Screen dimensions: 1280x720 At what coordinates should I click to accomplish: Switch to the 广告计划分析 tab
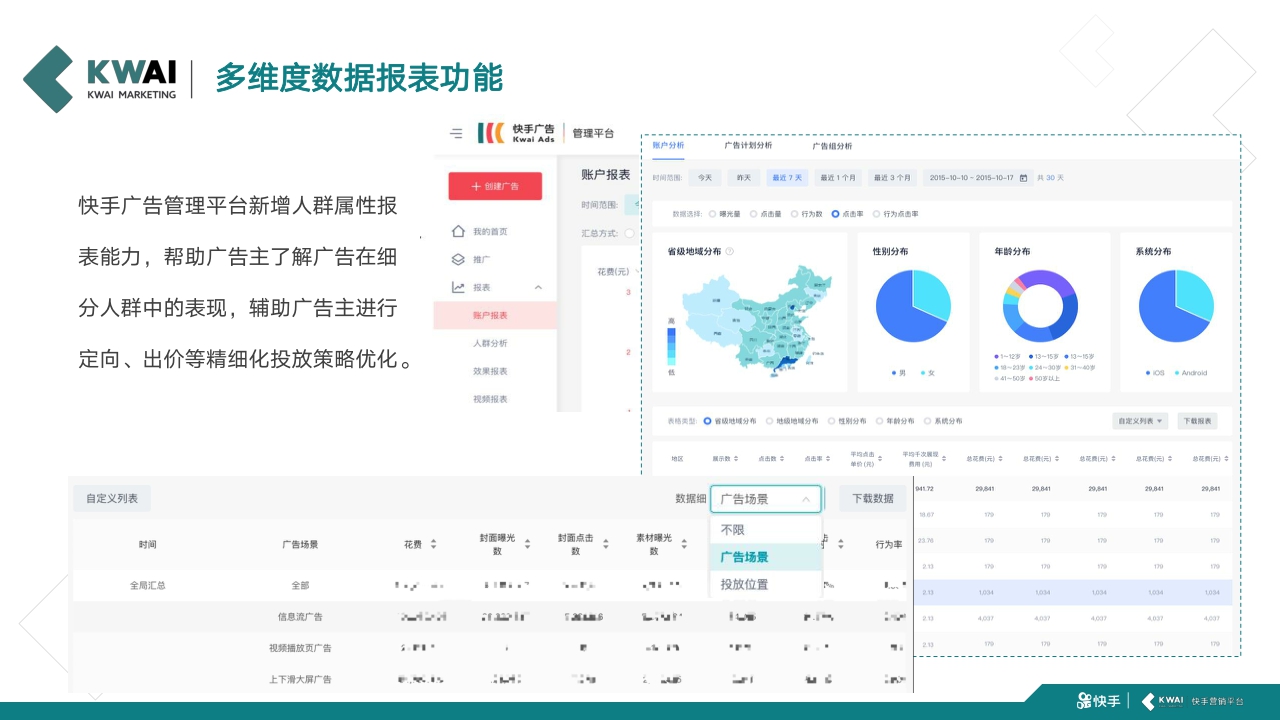pyautogui.click(x=748, y=145)
